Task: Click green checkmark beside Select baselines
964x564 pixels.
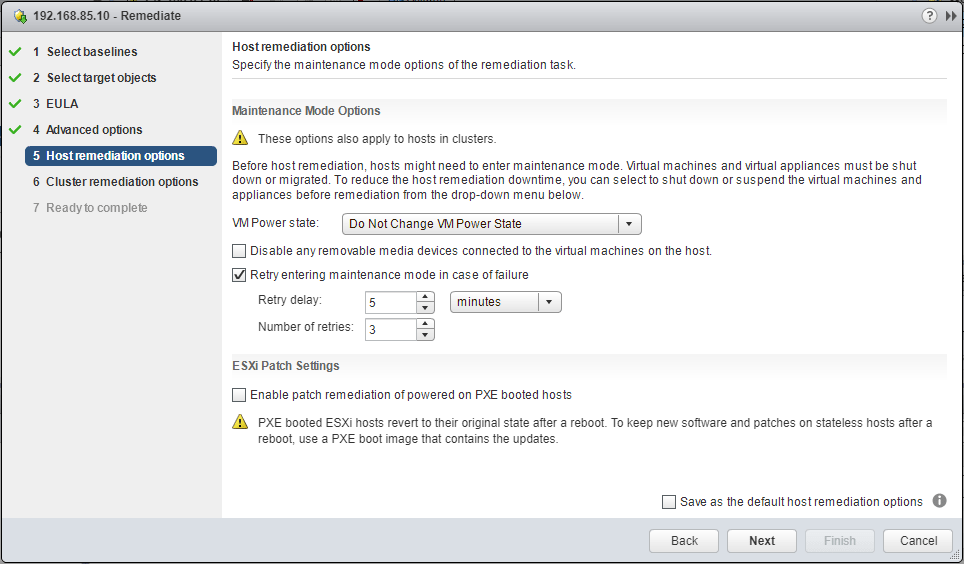Action: (x=15, y=52)
